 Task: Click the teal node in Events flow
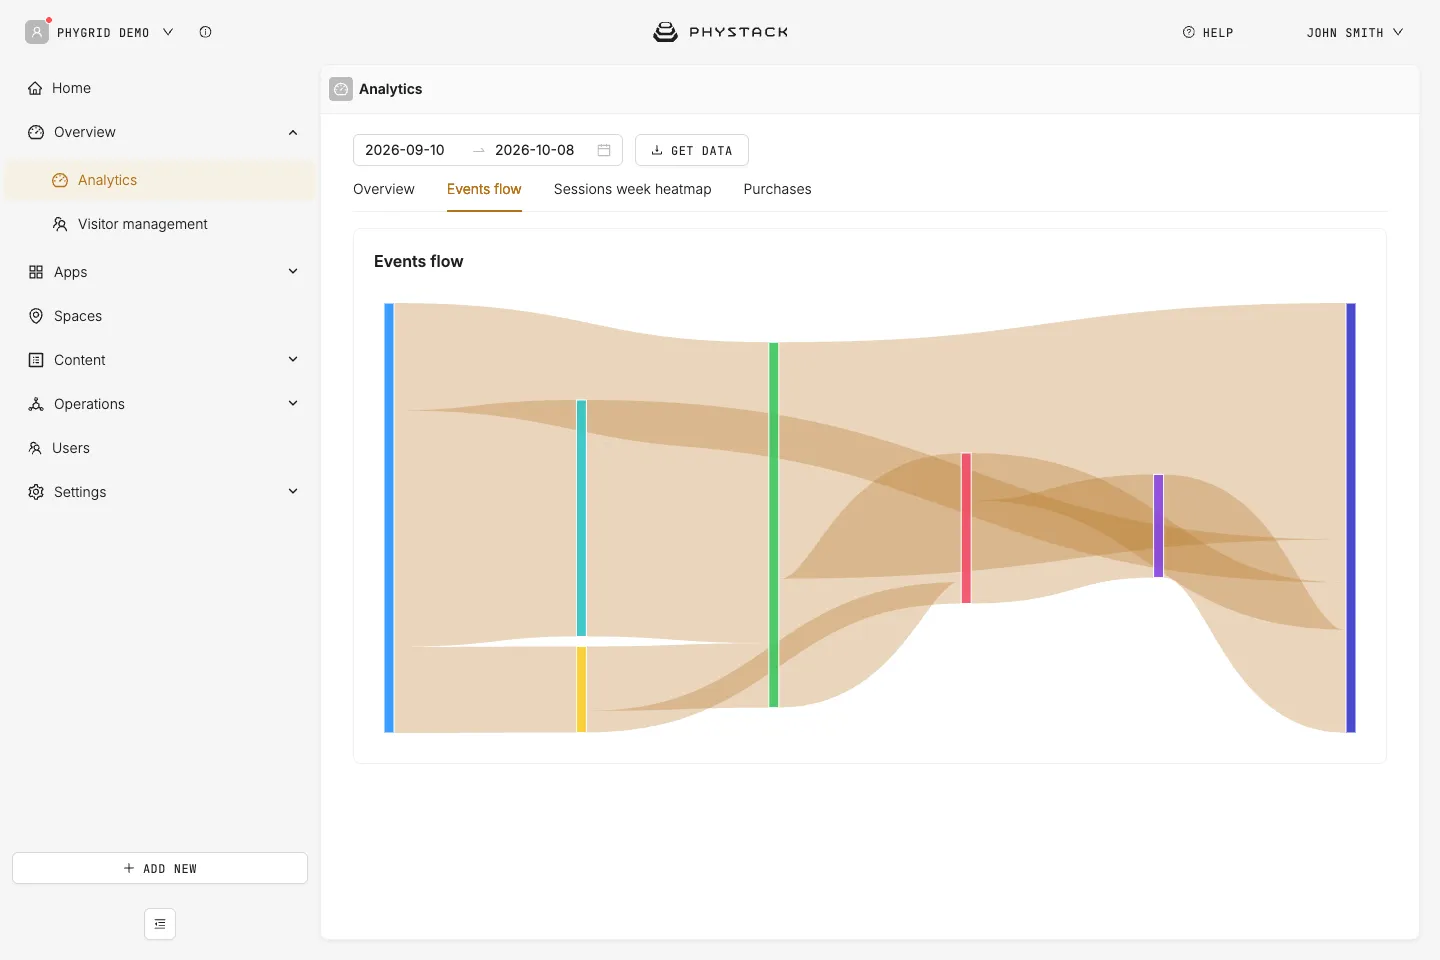tap(581, 518)
